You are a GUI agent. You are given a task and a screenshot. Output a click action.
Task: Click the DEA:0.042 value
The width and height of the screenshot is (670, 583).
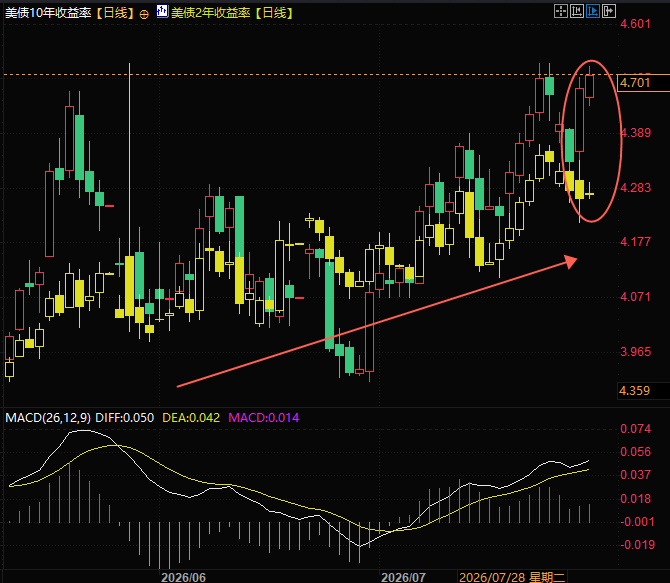pos(191,418)
